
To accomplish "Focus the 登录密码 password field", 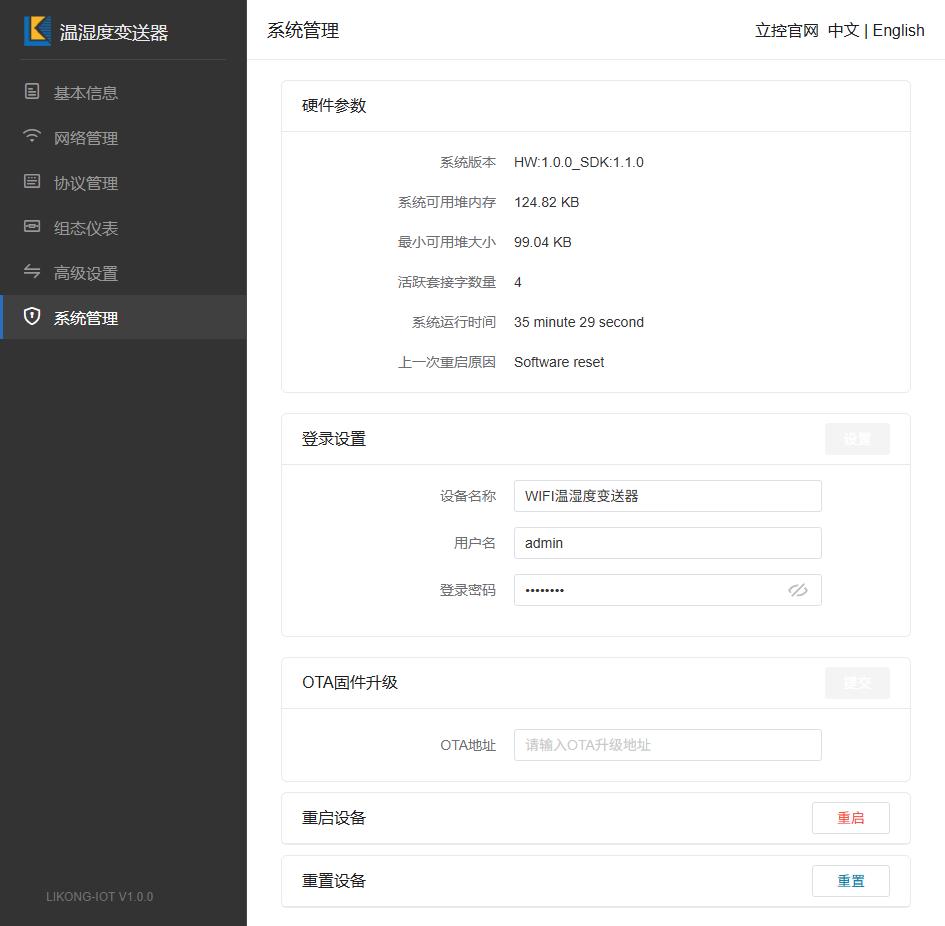I will point(667,590).
